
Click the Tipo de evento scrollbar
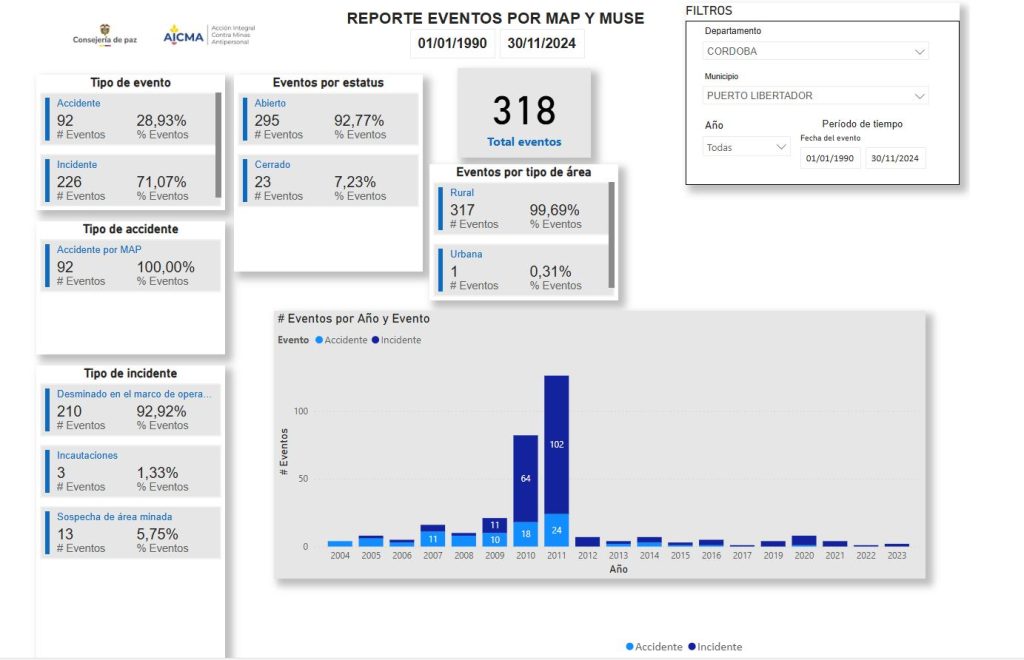click(218, 145)
